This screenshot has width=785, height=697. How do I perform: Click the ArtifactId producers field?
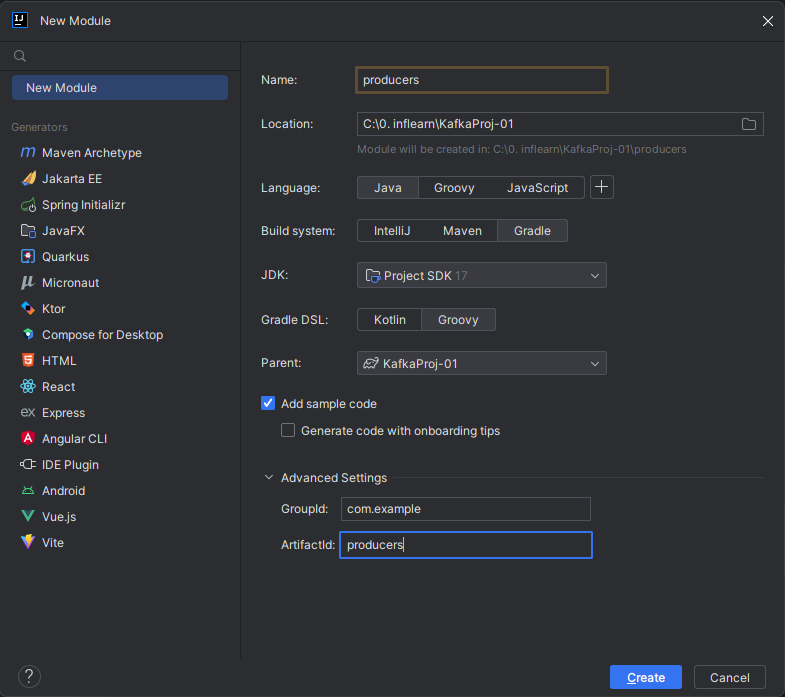click(x=466, y=545)
